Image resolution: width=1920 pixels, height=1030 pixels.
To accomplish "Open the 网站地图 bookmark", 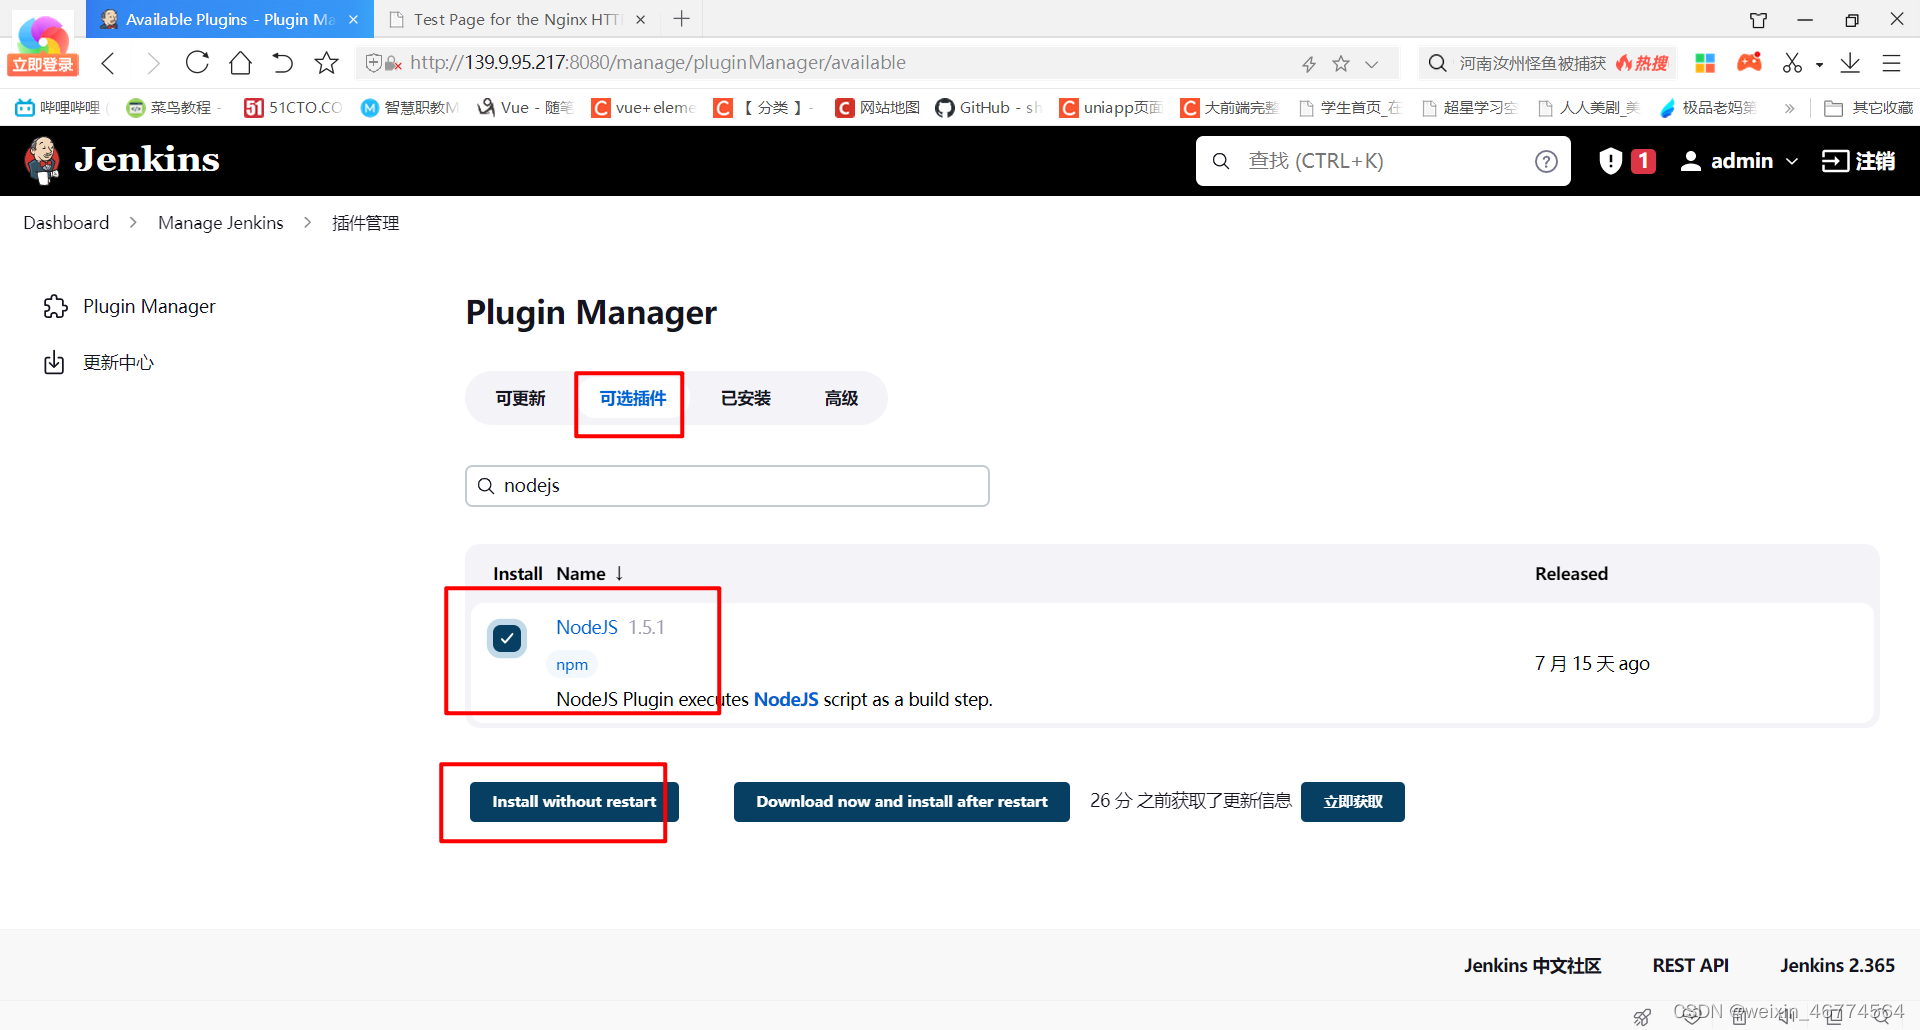I will (878, 107).
